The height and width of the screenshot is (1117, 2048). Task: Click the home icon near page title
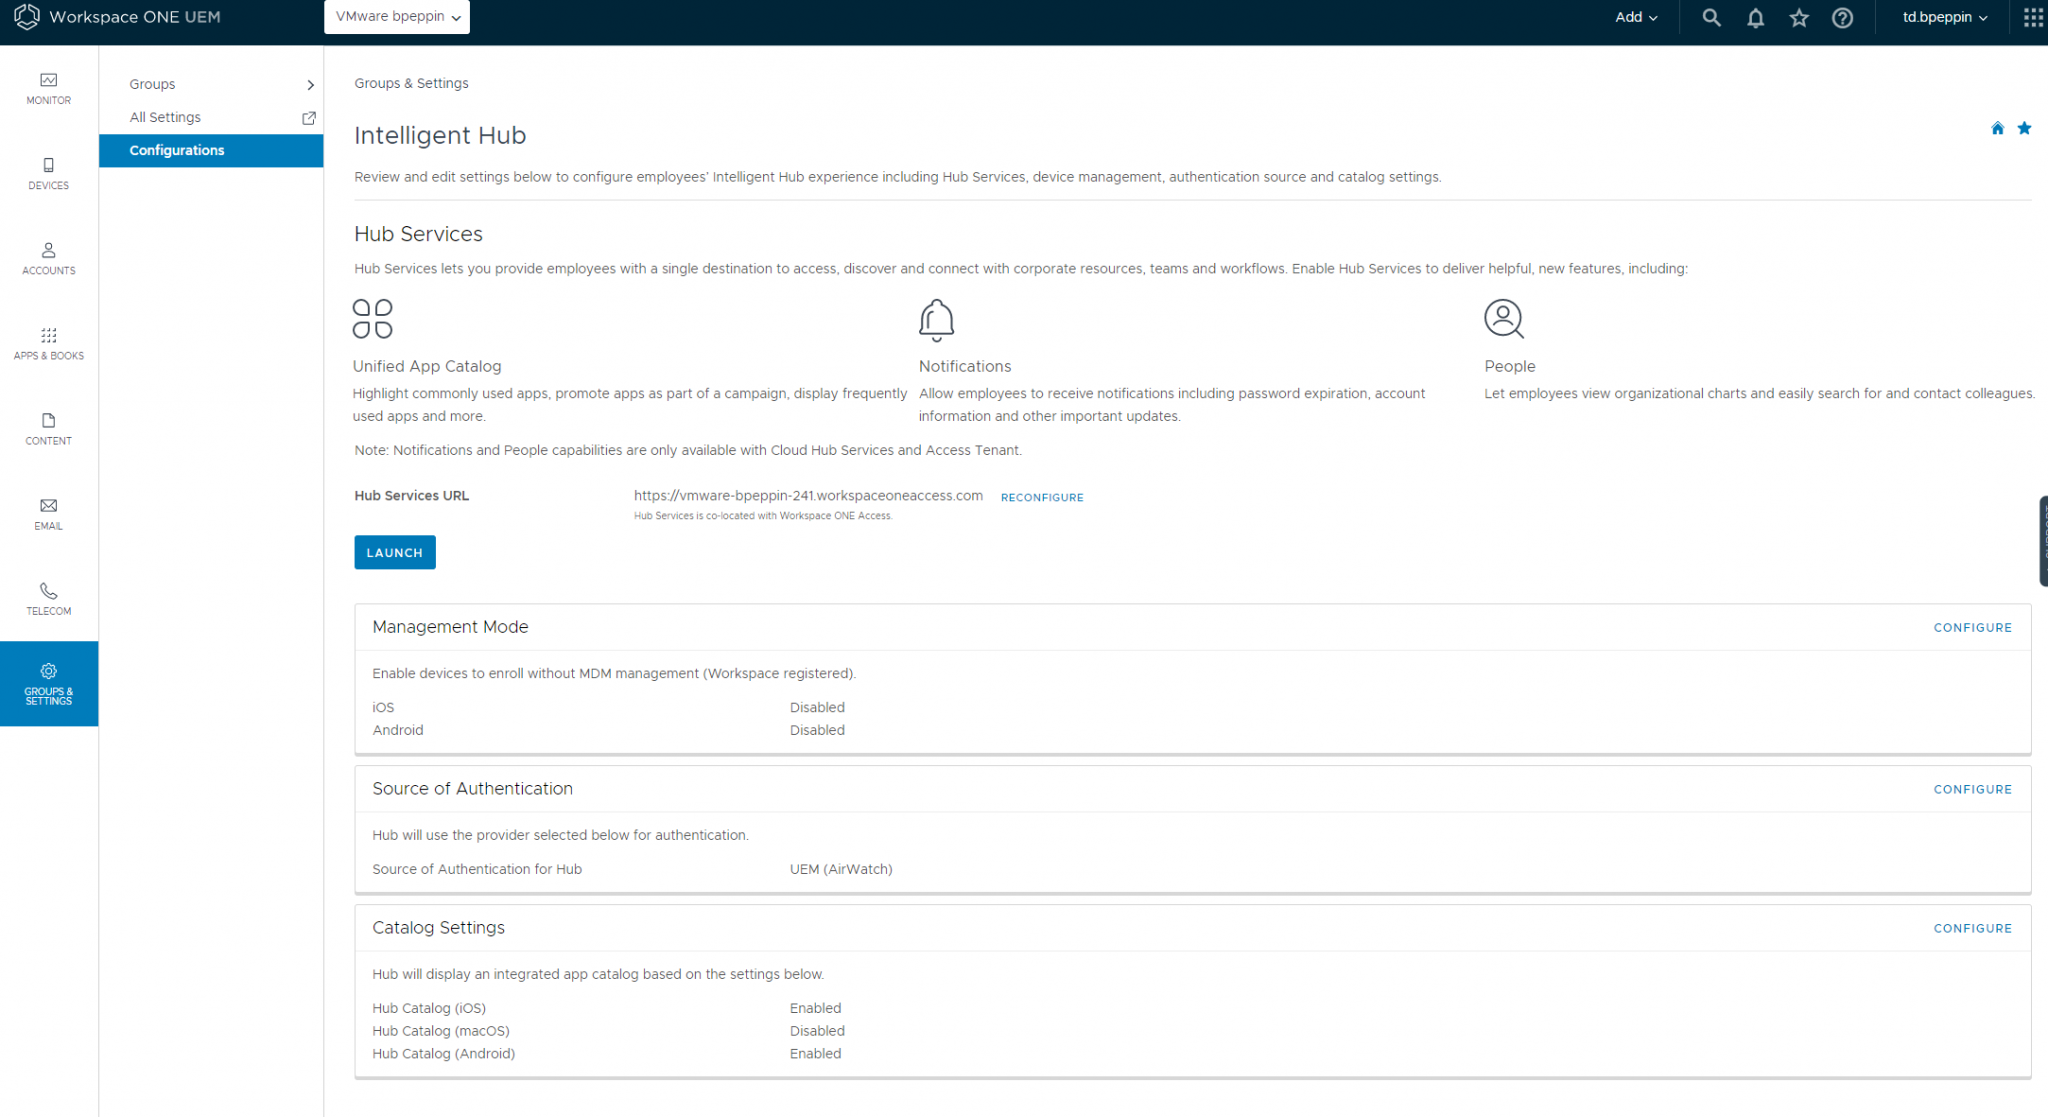(x=1997, y=128)
